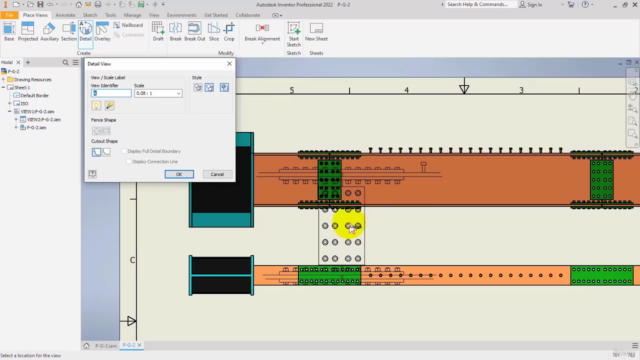Select the Slice tool

click(214, 31)
